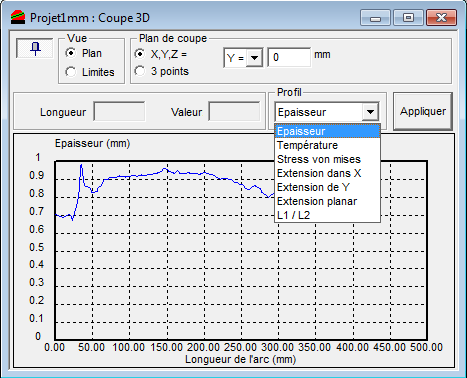Collapse the Profil combo box arrow
467x378 pixels.
(370, 112)
